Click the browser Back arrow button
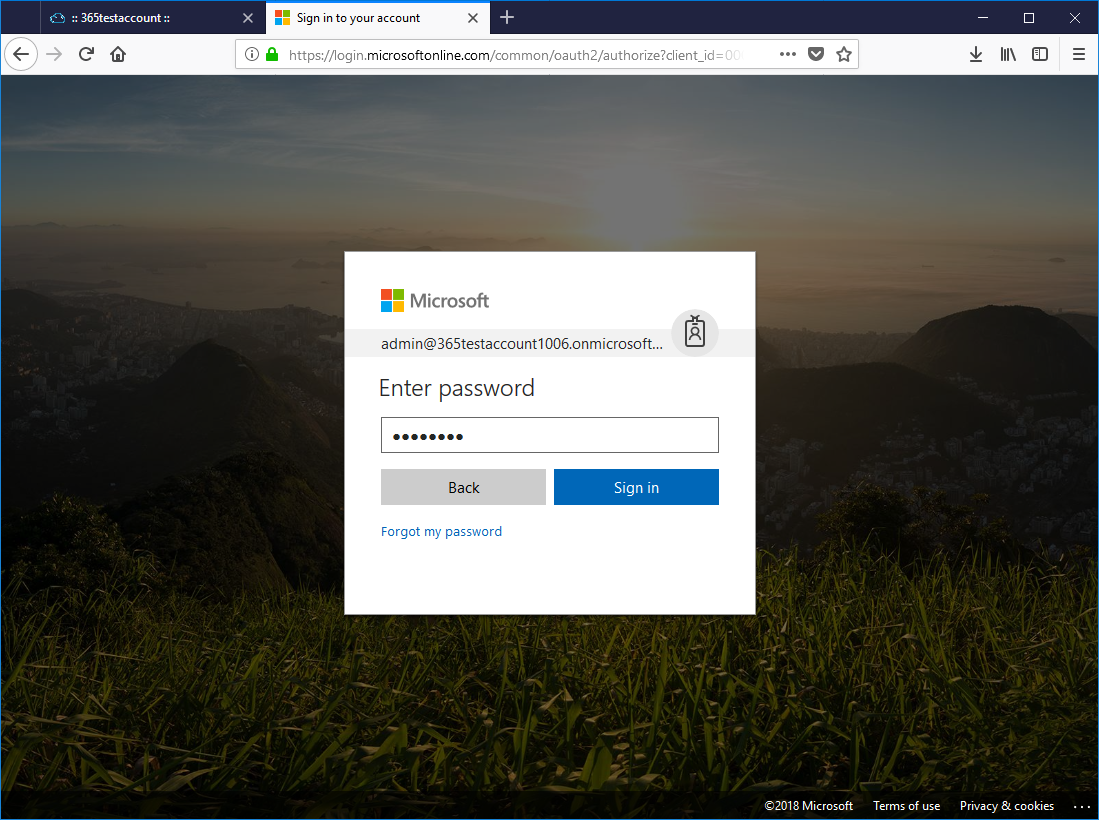This screenshot has width=1099, height=820. (21, 55)
